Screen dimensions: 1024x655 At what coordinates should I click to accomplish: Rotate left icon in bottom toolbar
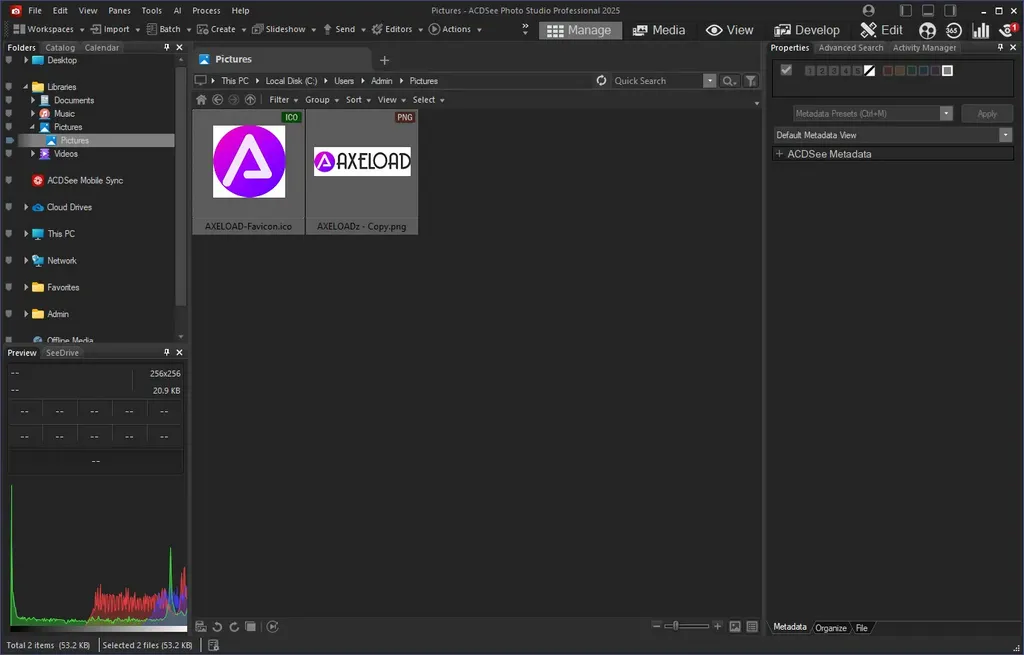(x=217, y=627)
